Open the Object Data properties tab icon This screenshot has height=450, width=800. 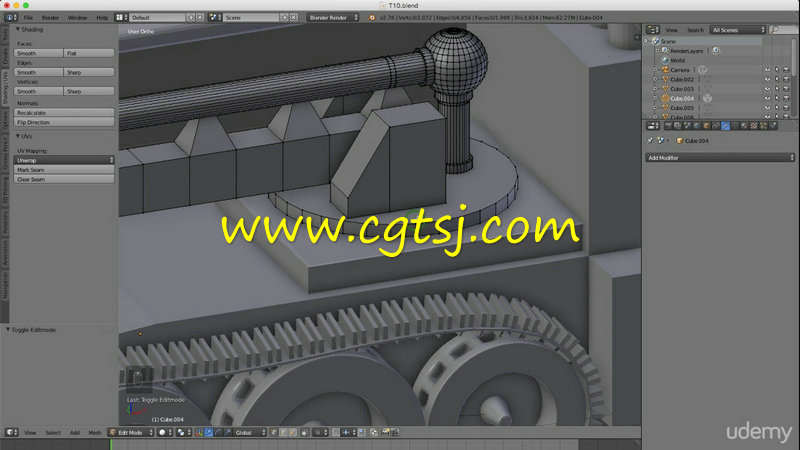[735, 126]
